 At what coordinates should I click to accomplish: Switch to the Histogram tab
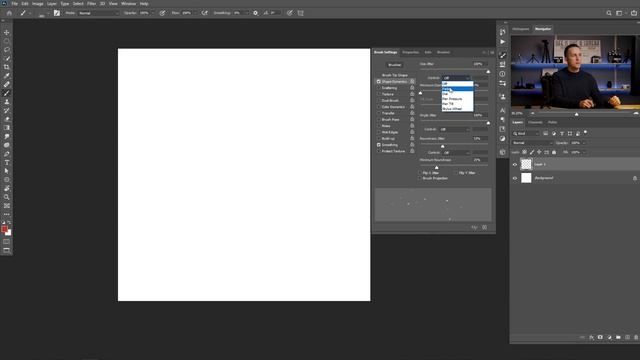[521, 29]
